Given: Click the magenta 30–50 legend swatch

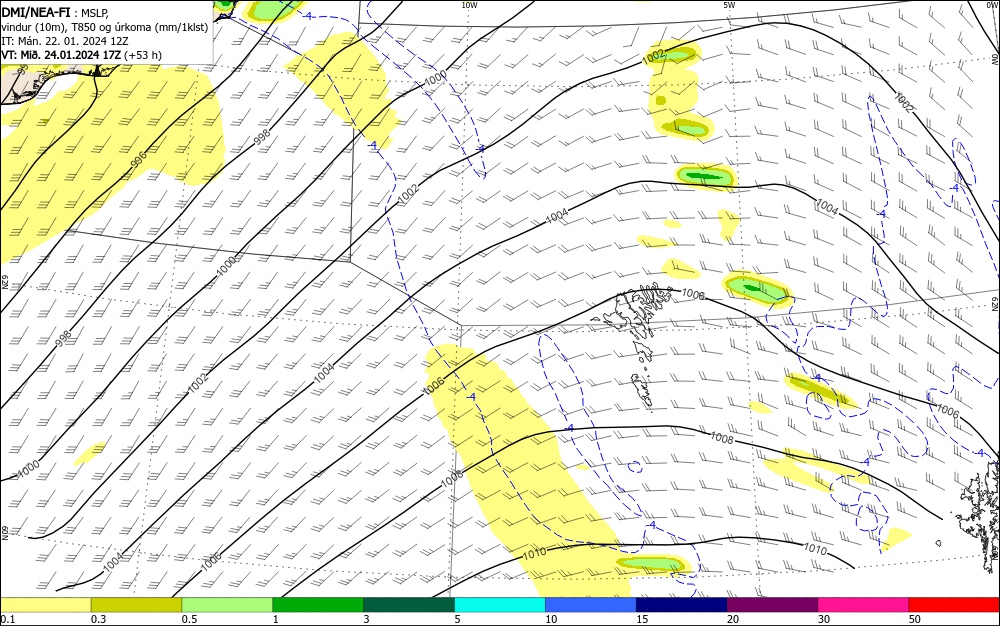Looking at the screenshot, I should click(x=864, y=605).
